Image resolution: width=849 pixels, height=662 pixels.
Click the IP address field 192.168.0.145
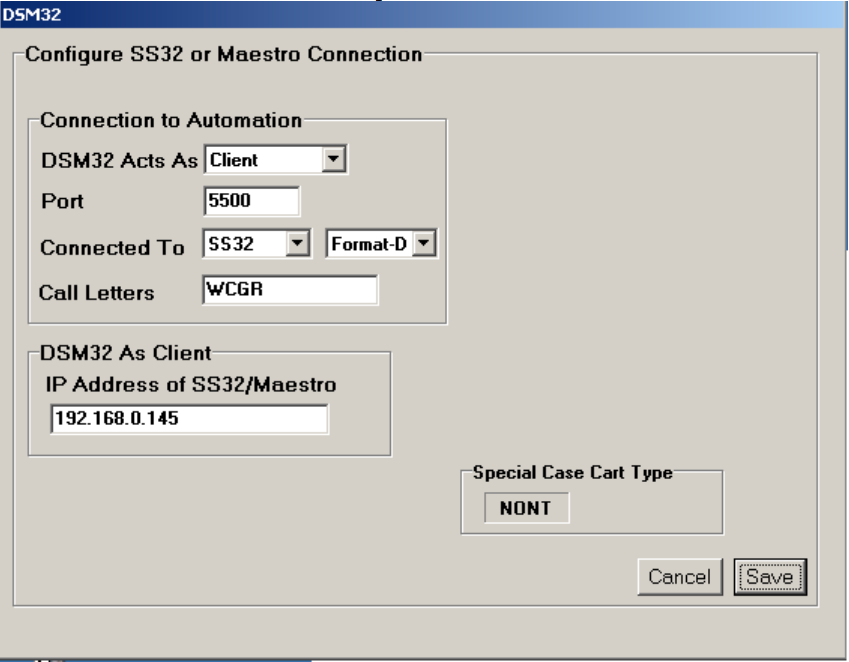188,420
